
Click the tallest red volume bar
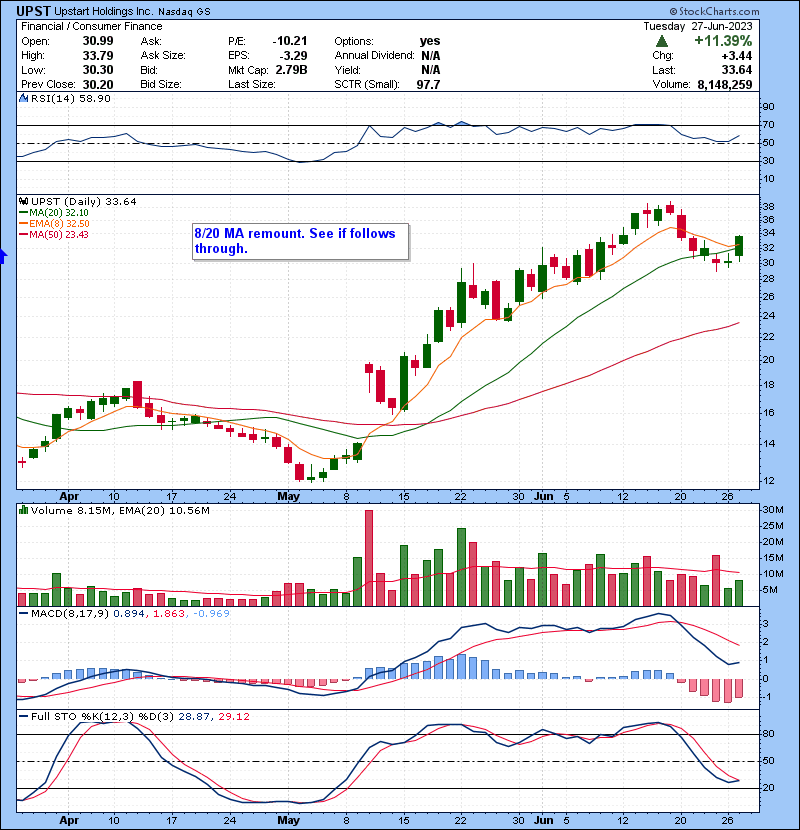point(369,558)
